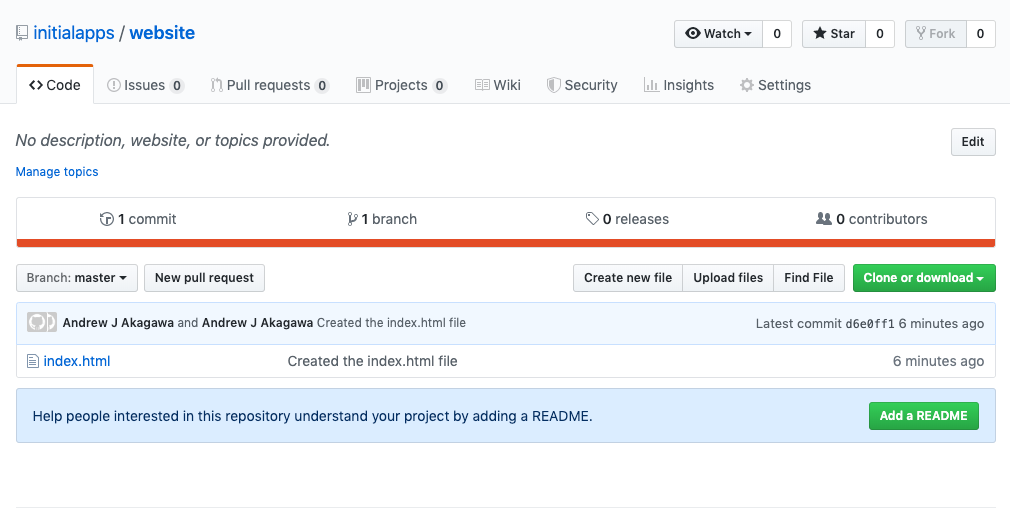Click the index.html row's 6 minutes ago timestamp

point(939,362)
